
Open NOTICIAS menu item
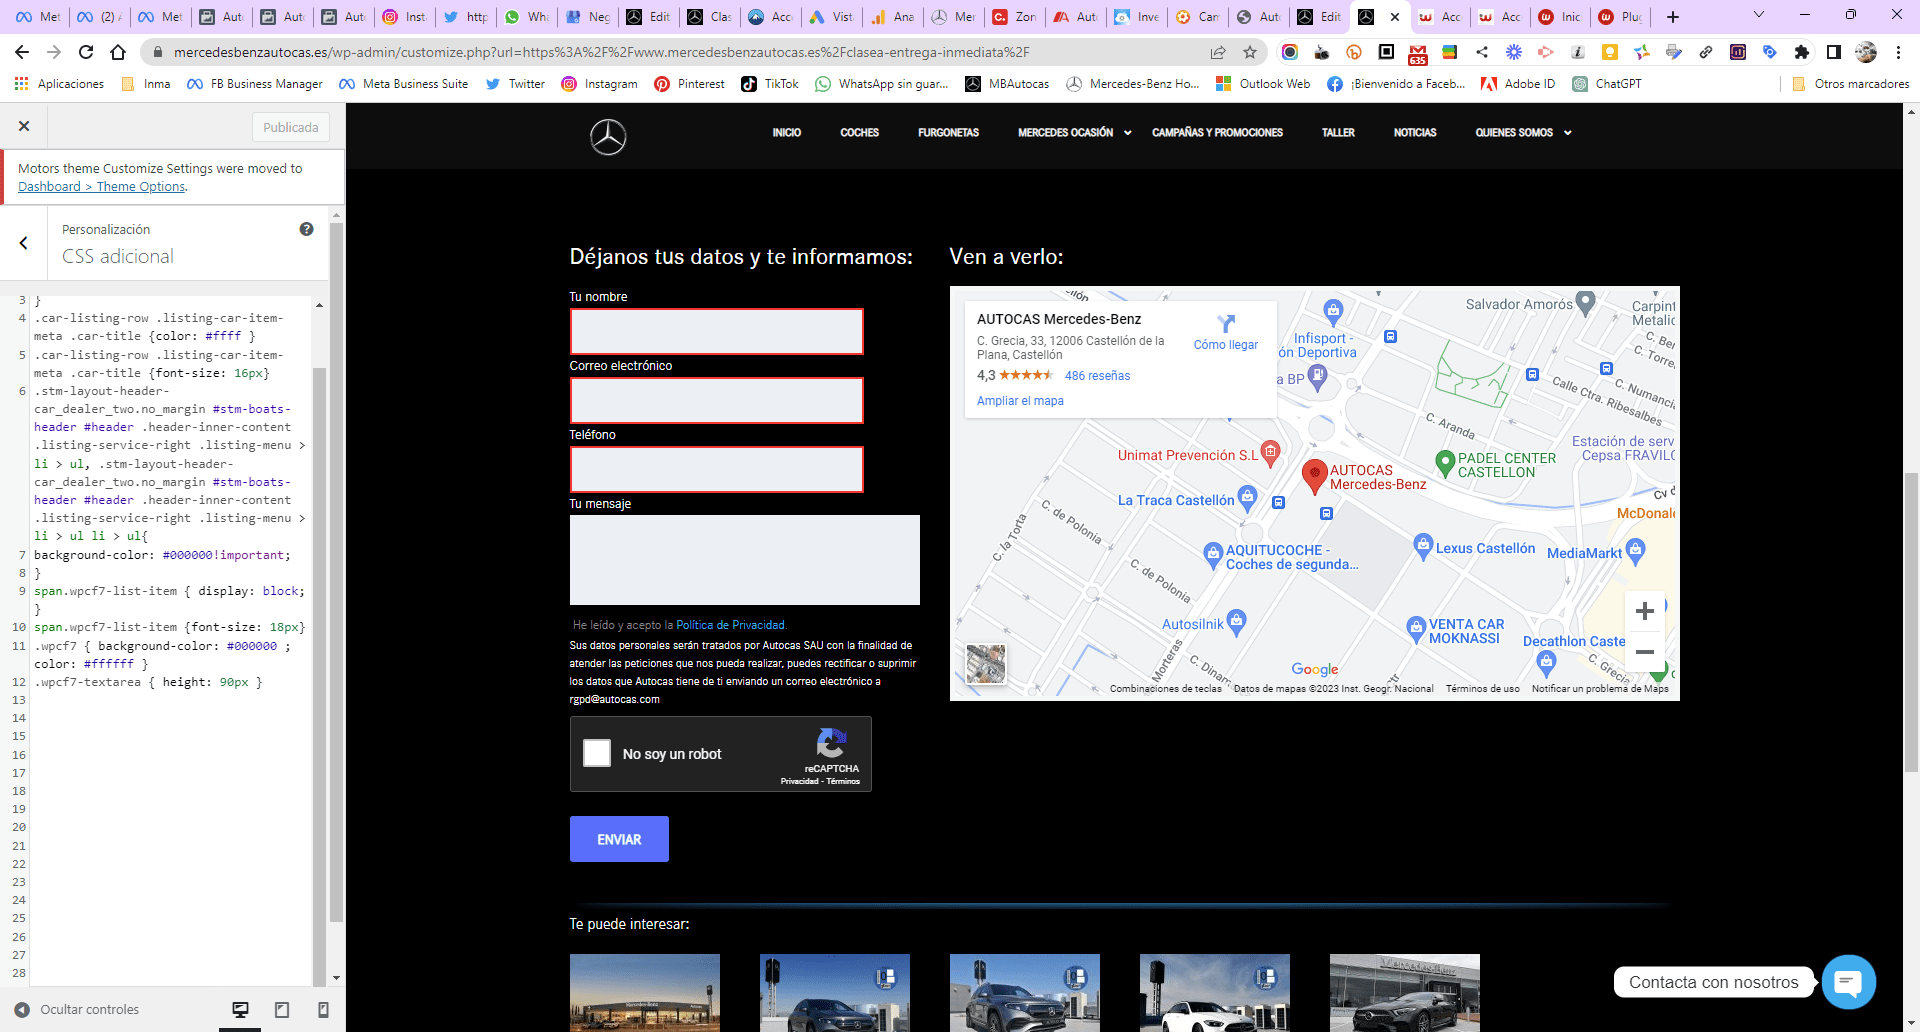point(1415,133)
